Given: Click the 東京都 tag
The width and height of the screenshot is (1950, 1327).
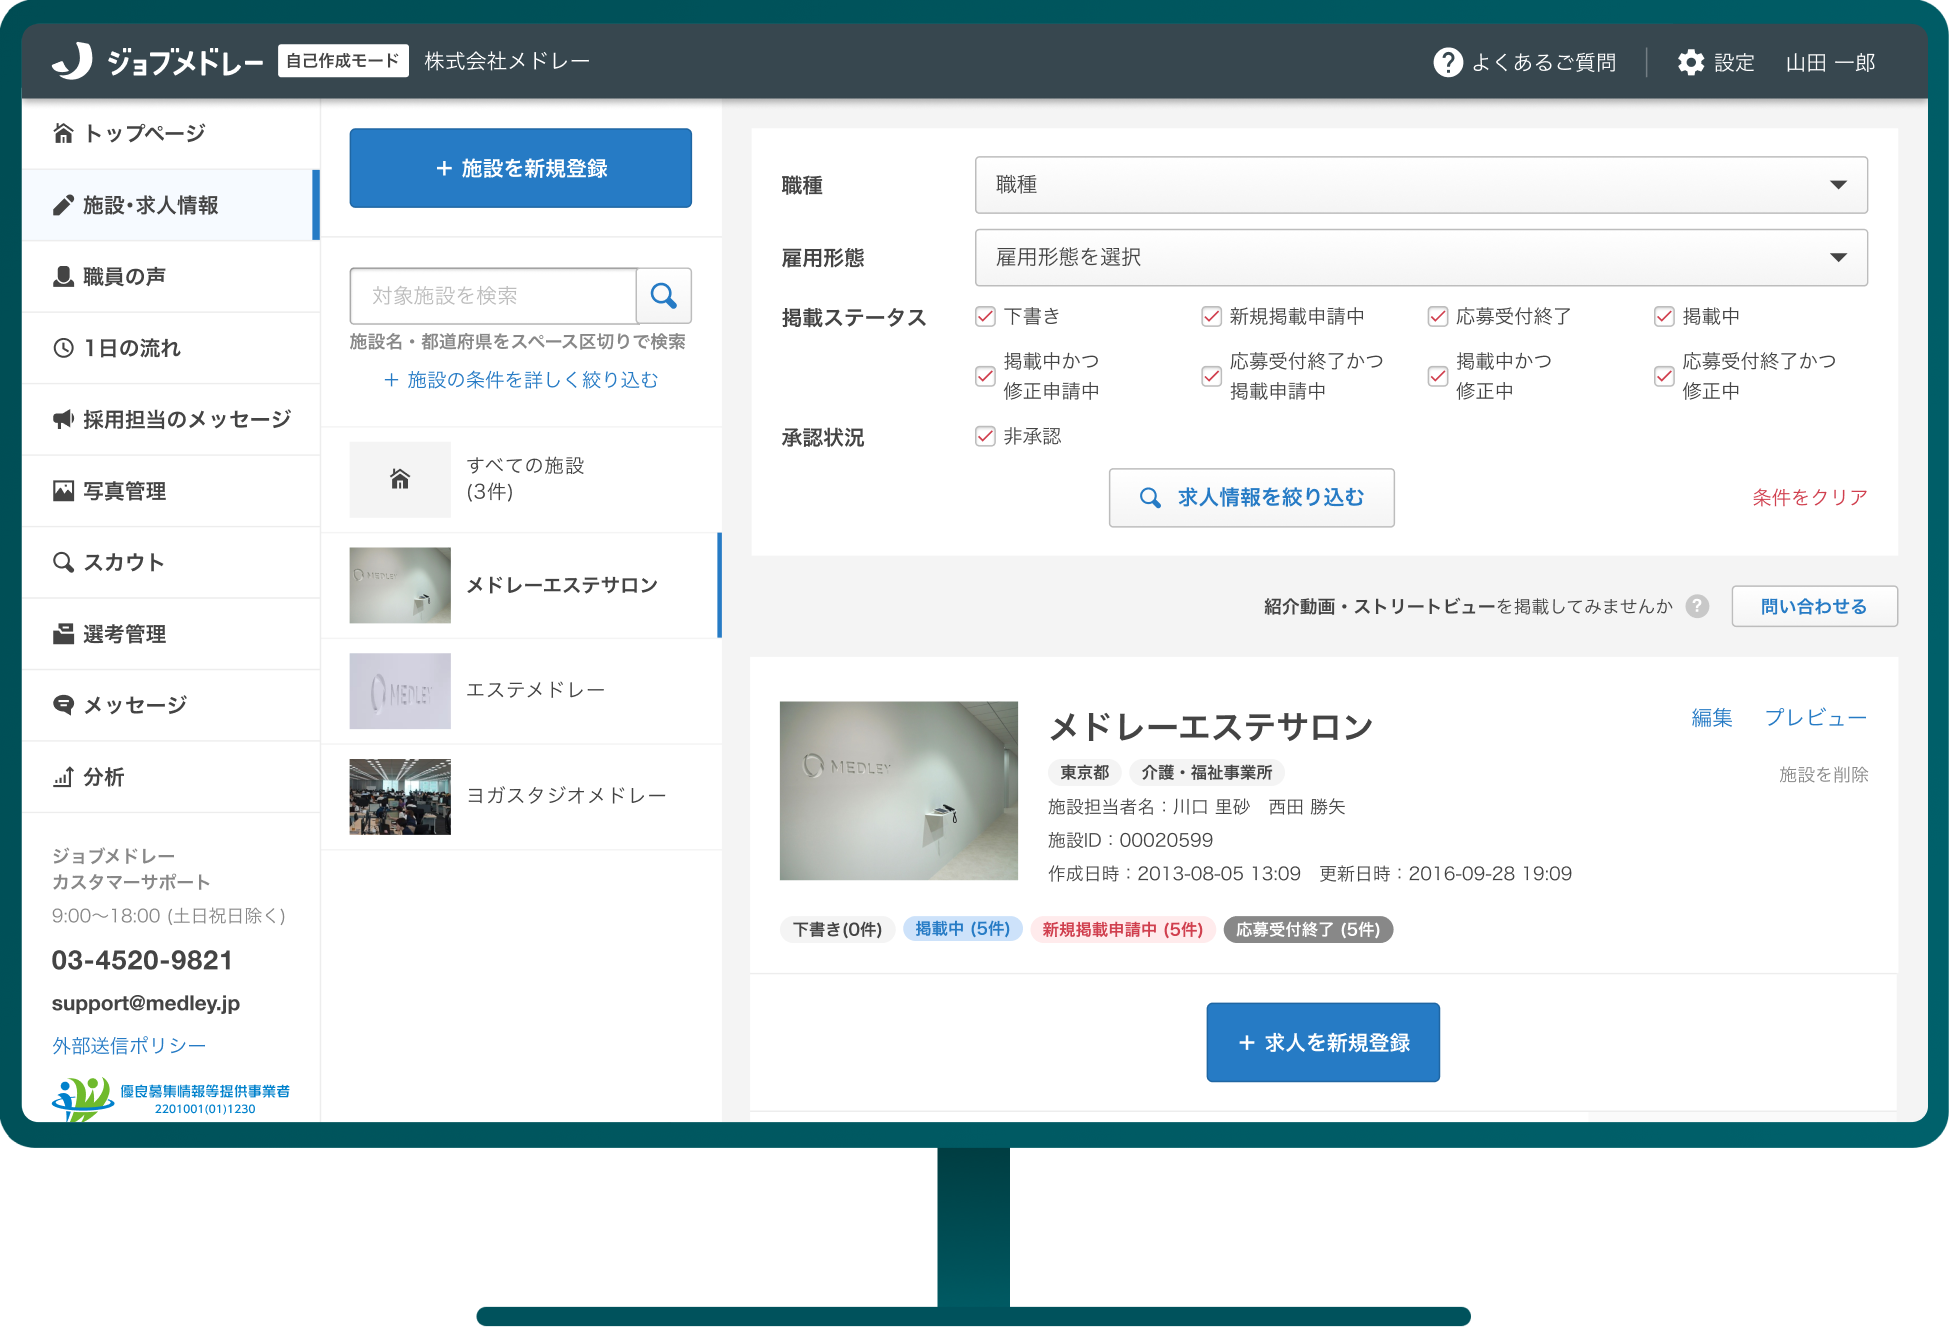Looking at the screenshot, I should tap(1084, 772).
